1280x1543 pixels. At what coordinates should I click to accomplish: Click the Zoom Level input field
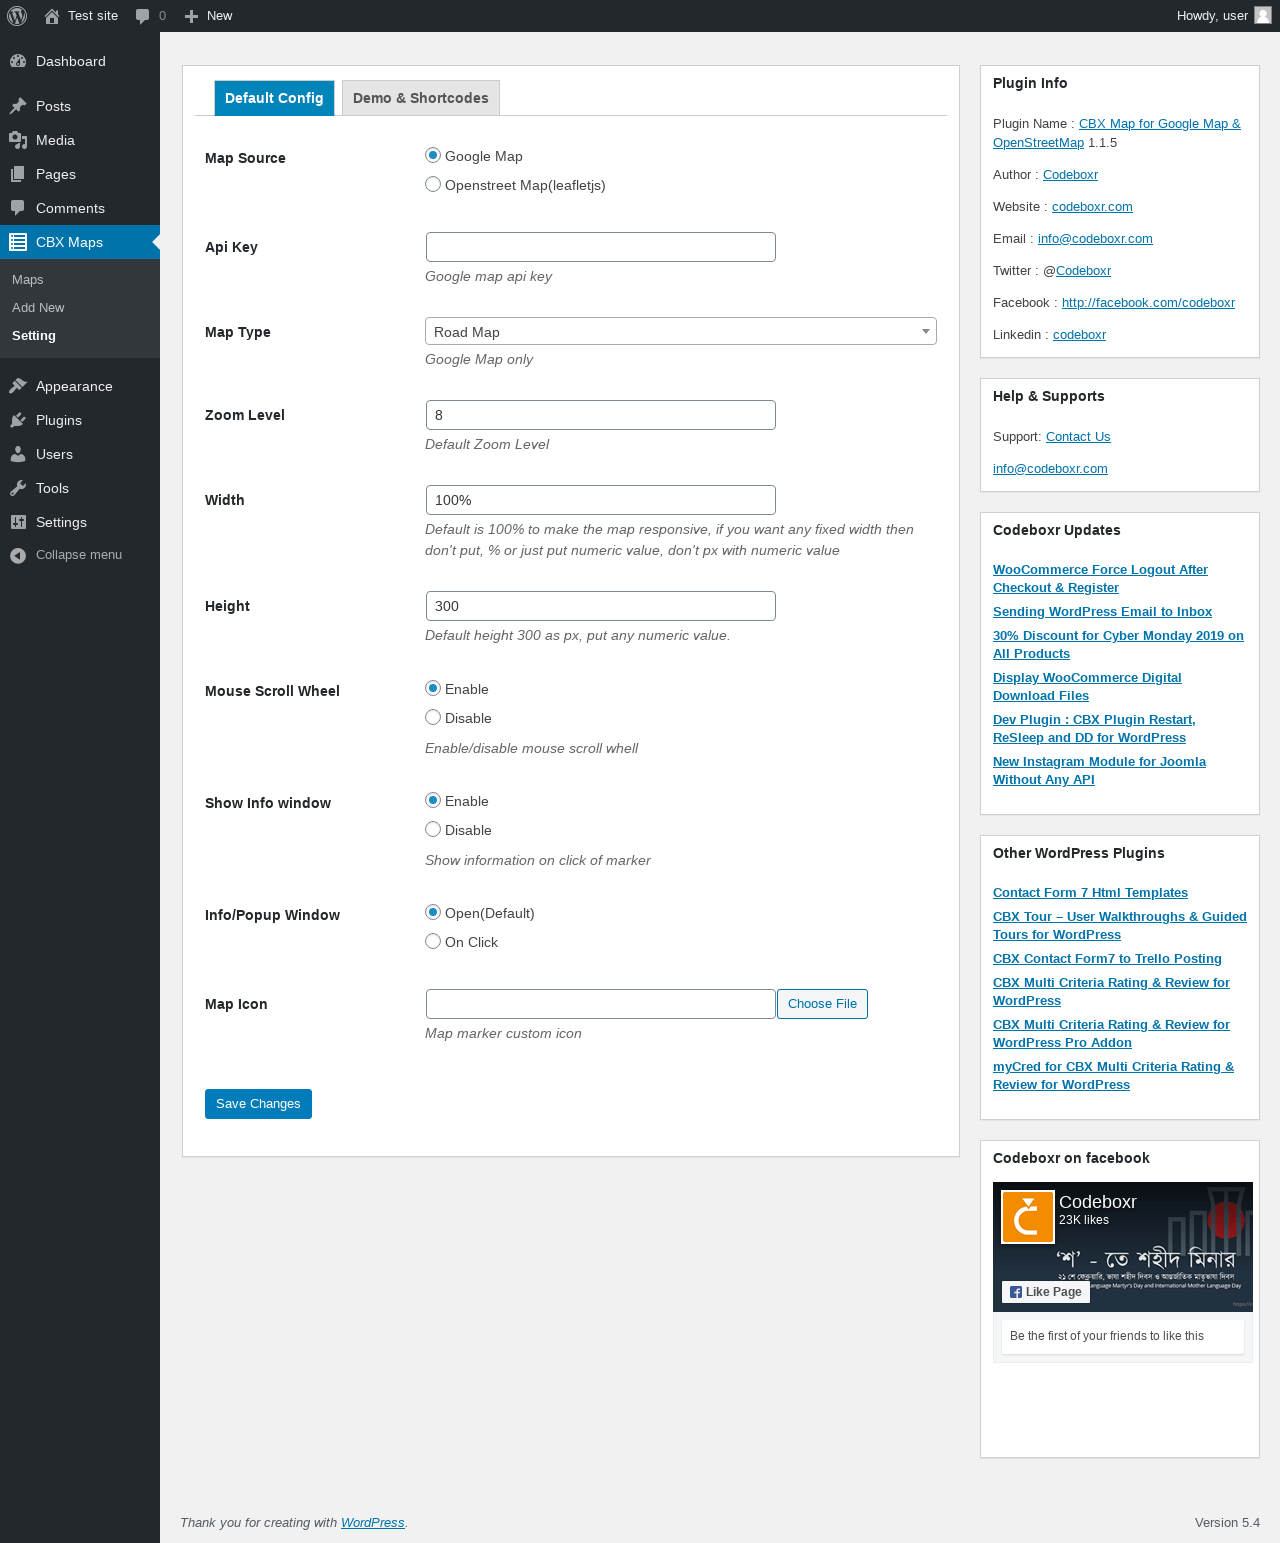tap(601, 415)
